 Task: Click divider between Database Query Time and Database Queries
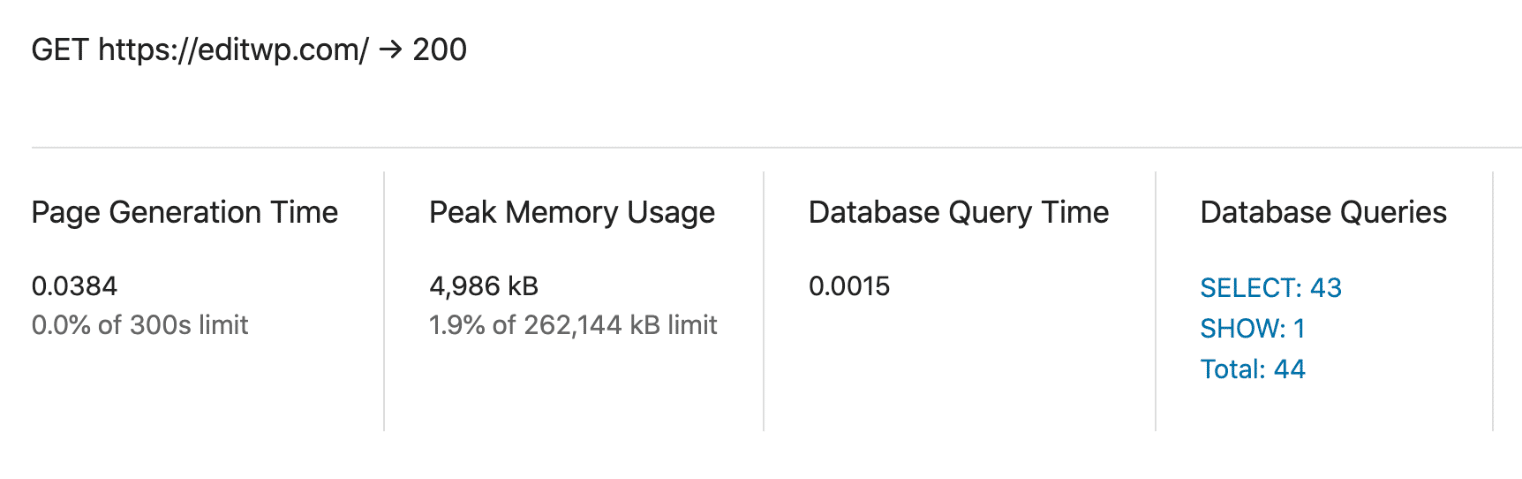tap(1156, 300)
